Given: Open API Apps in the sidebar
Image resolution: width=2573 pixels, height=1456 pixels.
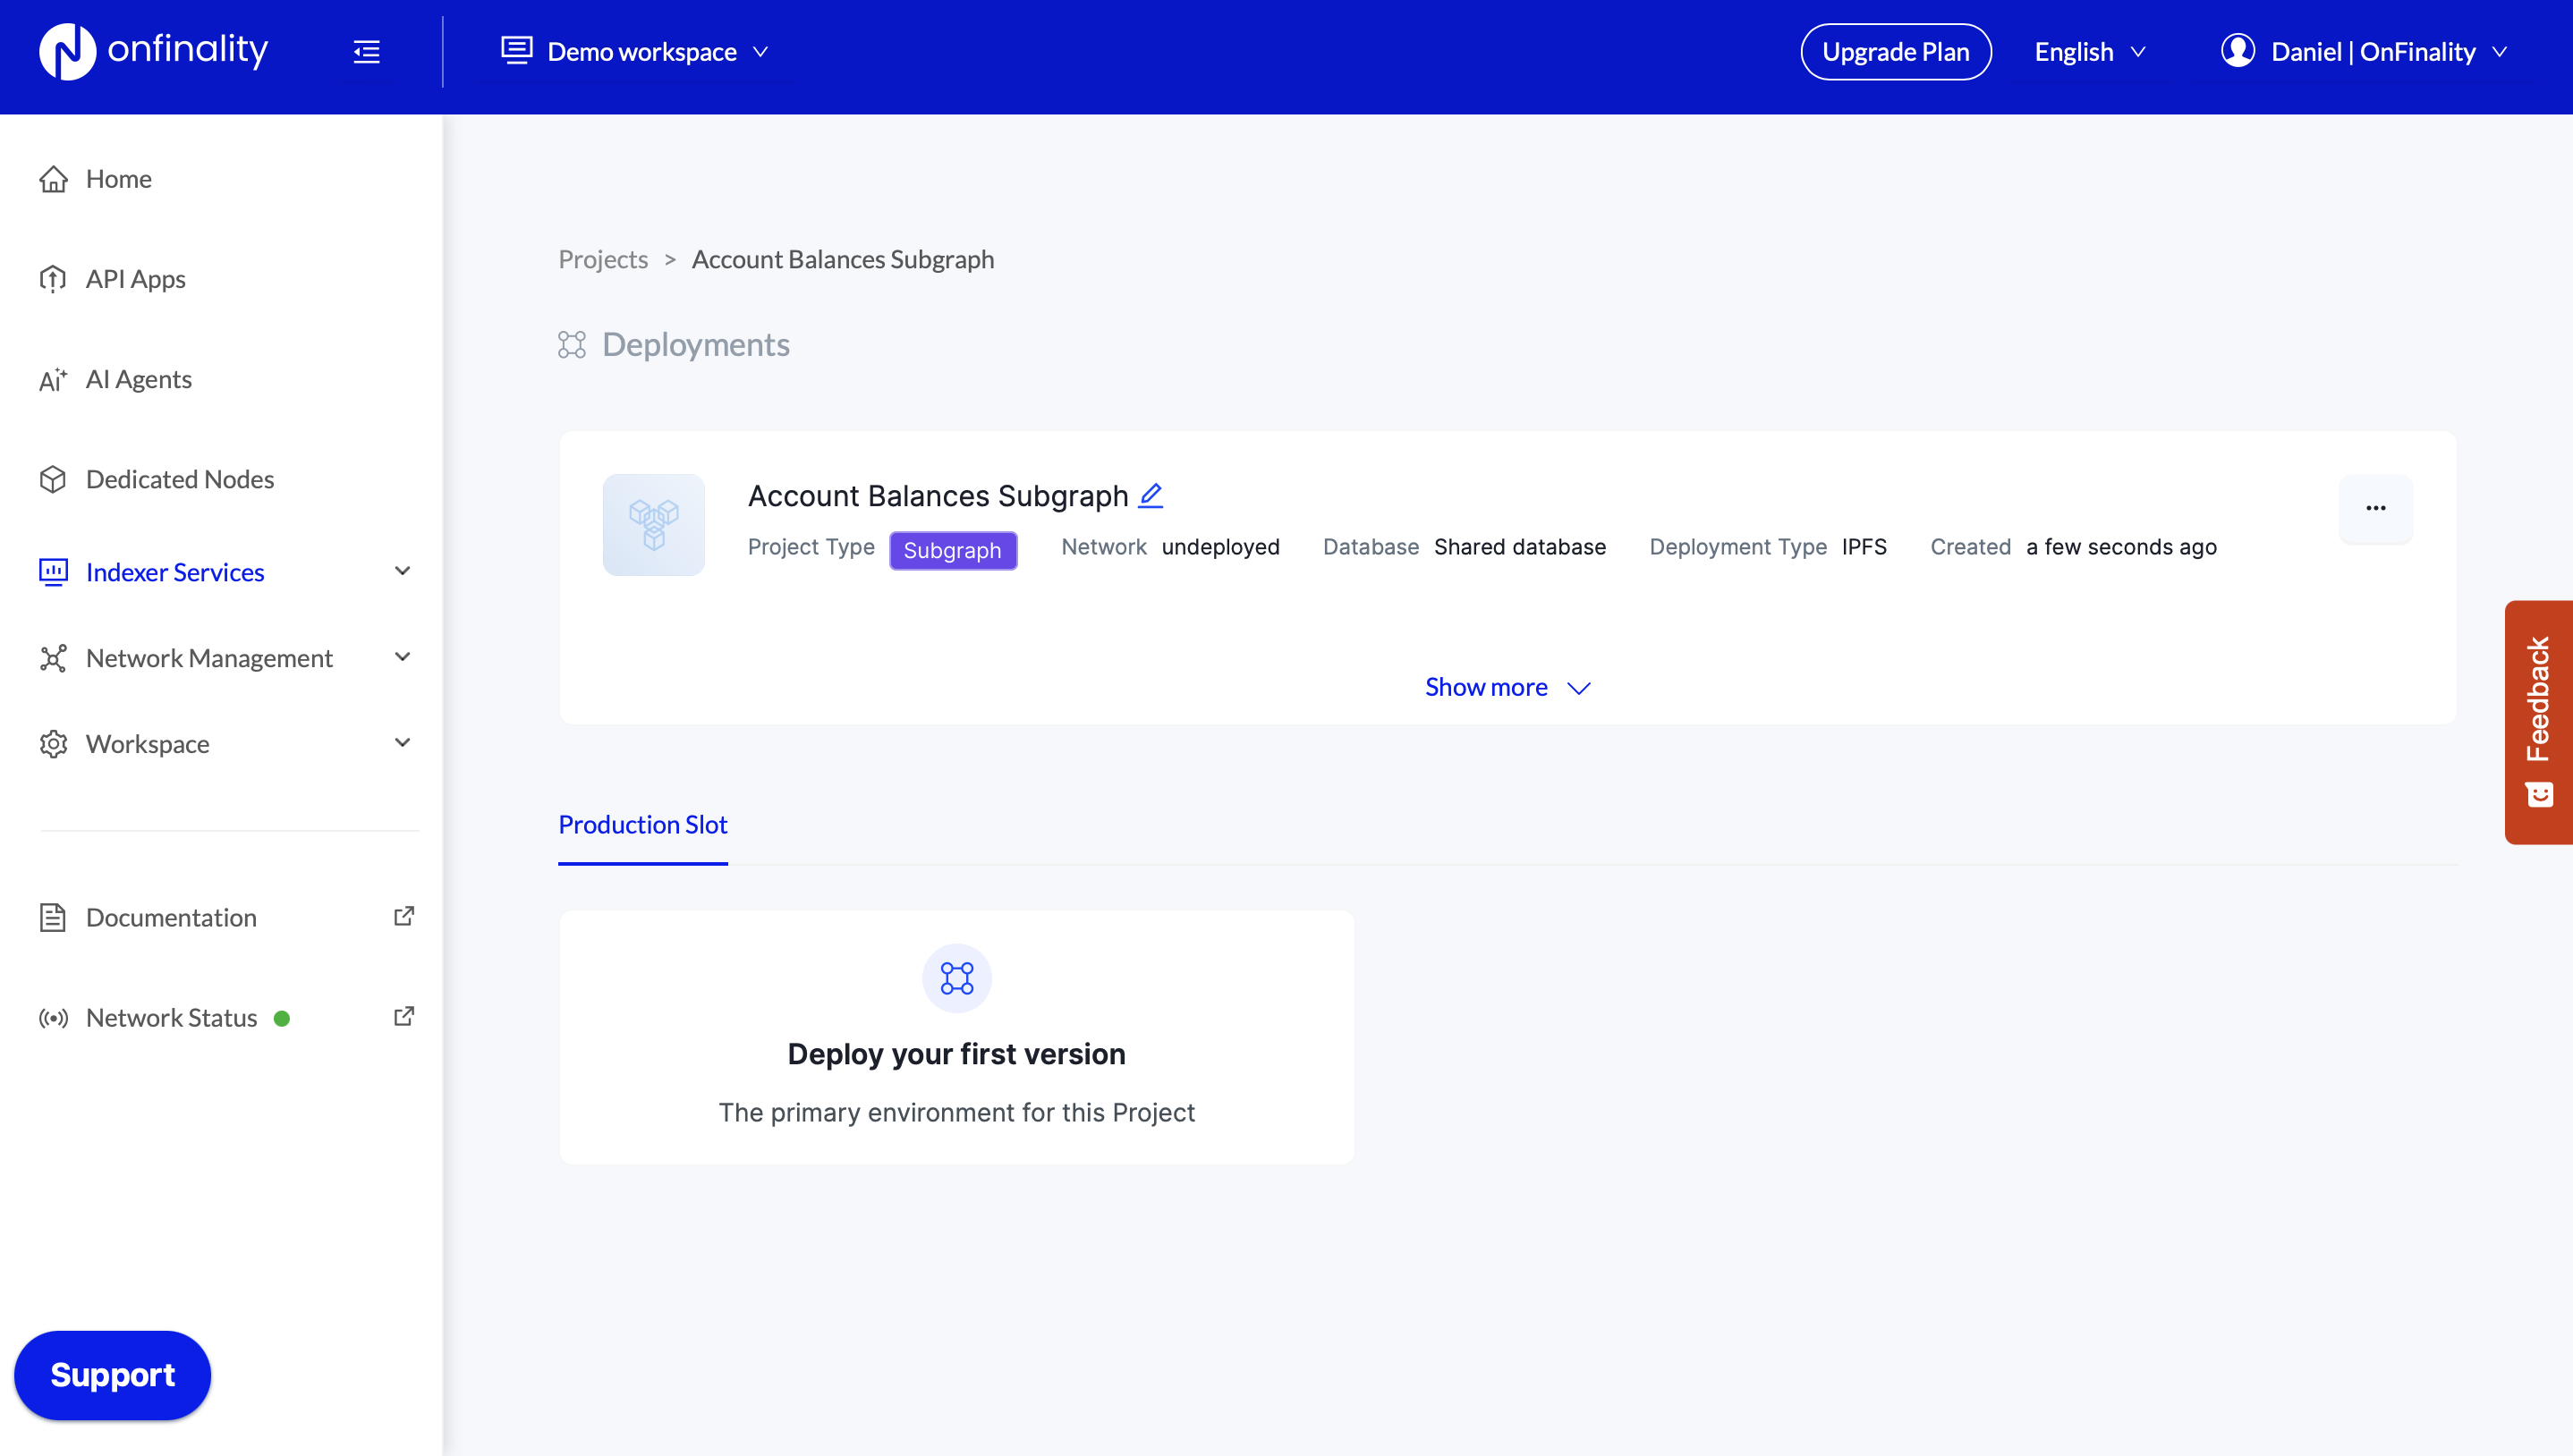Looking at the screenshot, I should coord(135,279).
